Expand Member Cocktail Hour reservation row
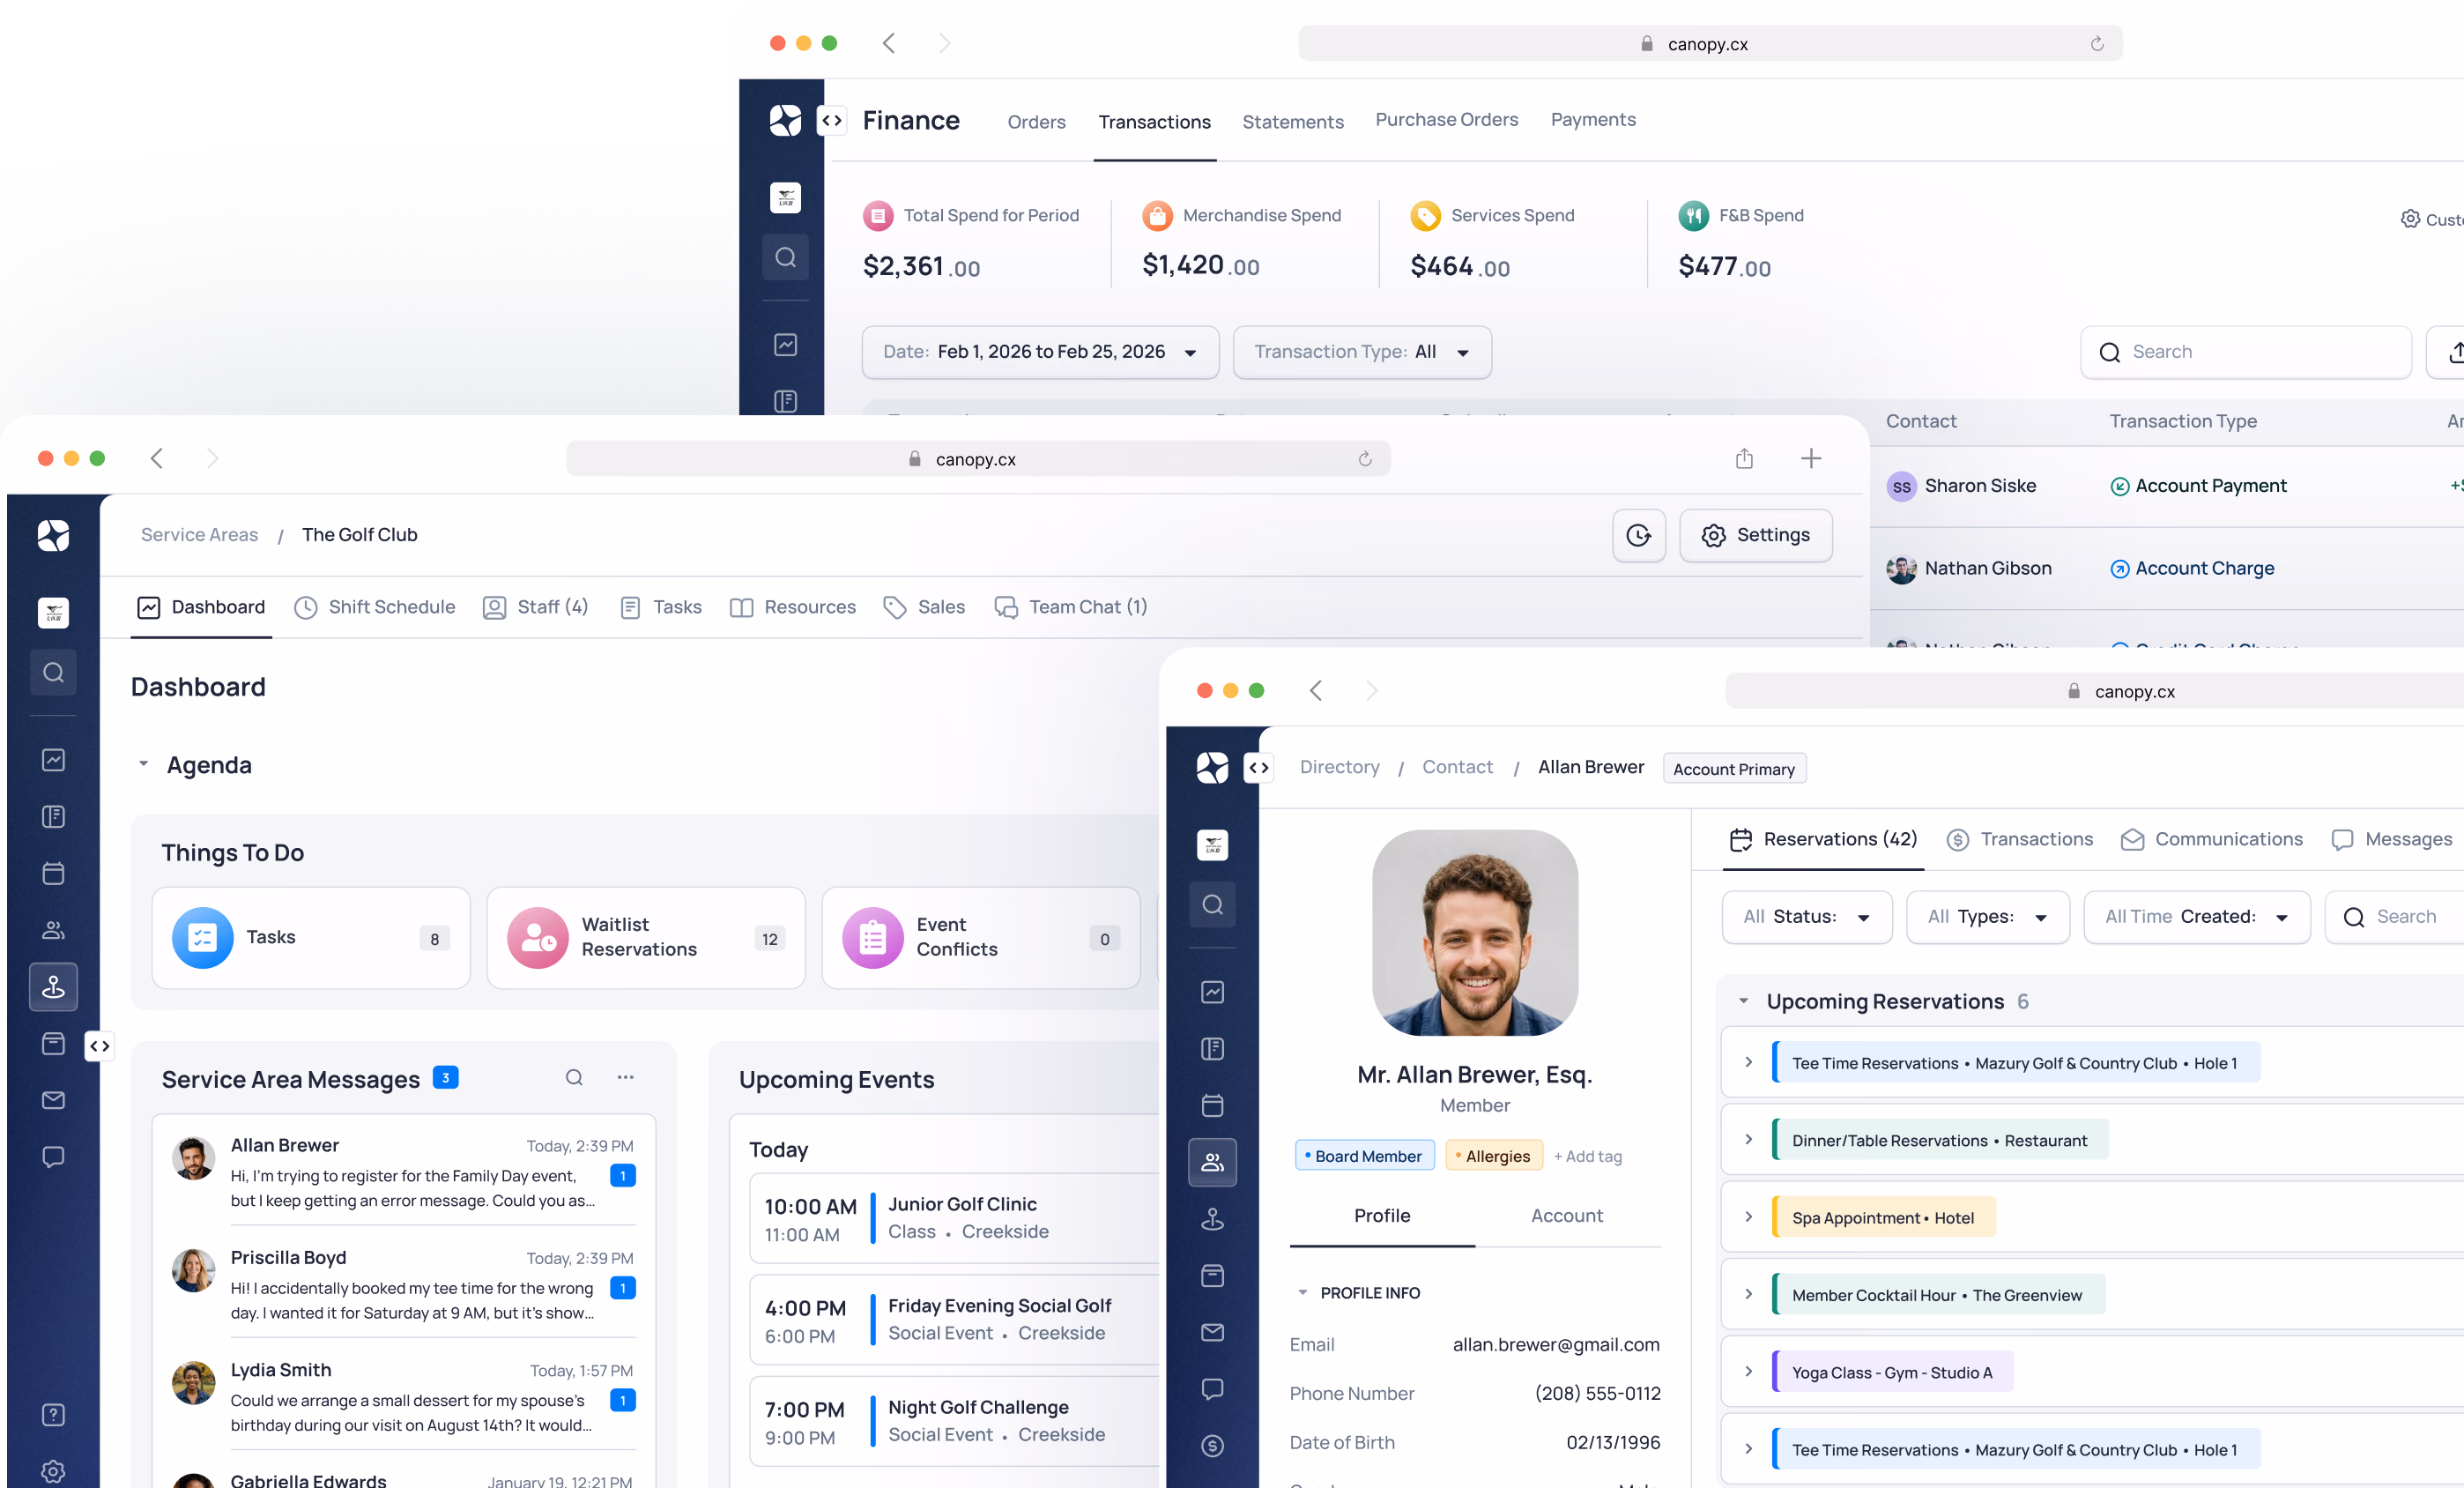2464x1488 pixels. (x=1748, y=1294)
